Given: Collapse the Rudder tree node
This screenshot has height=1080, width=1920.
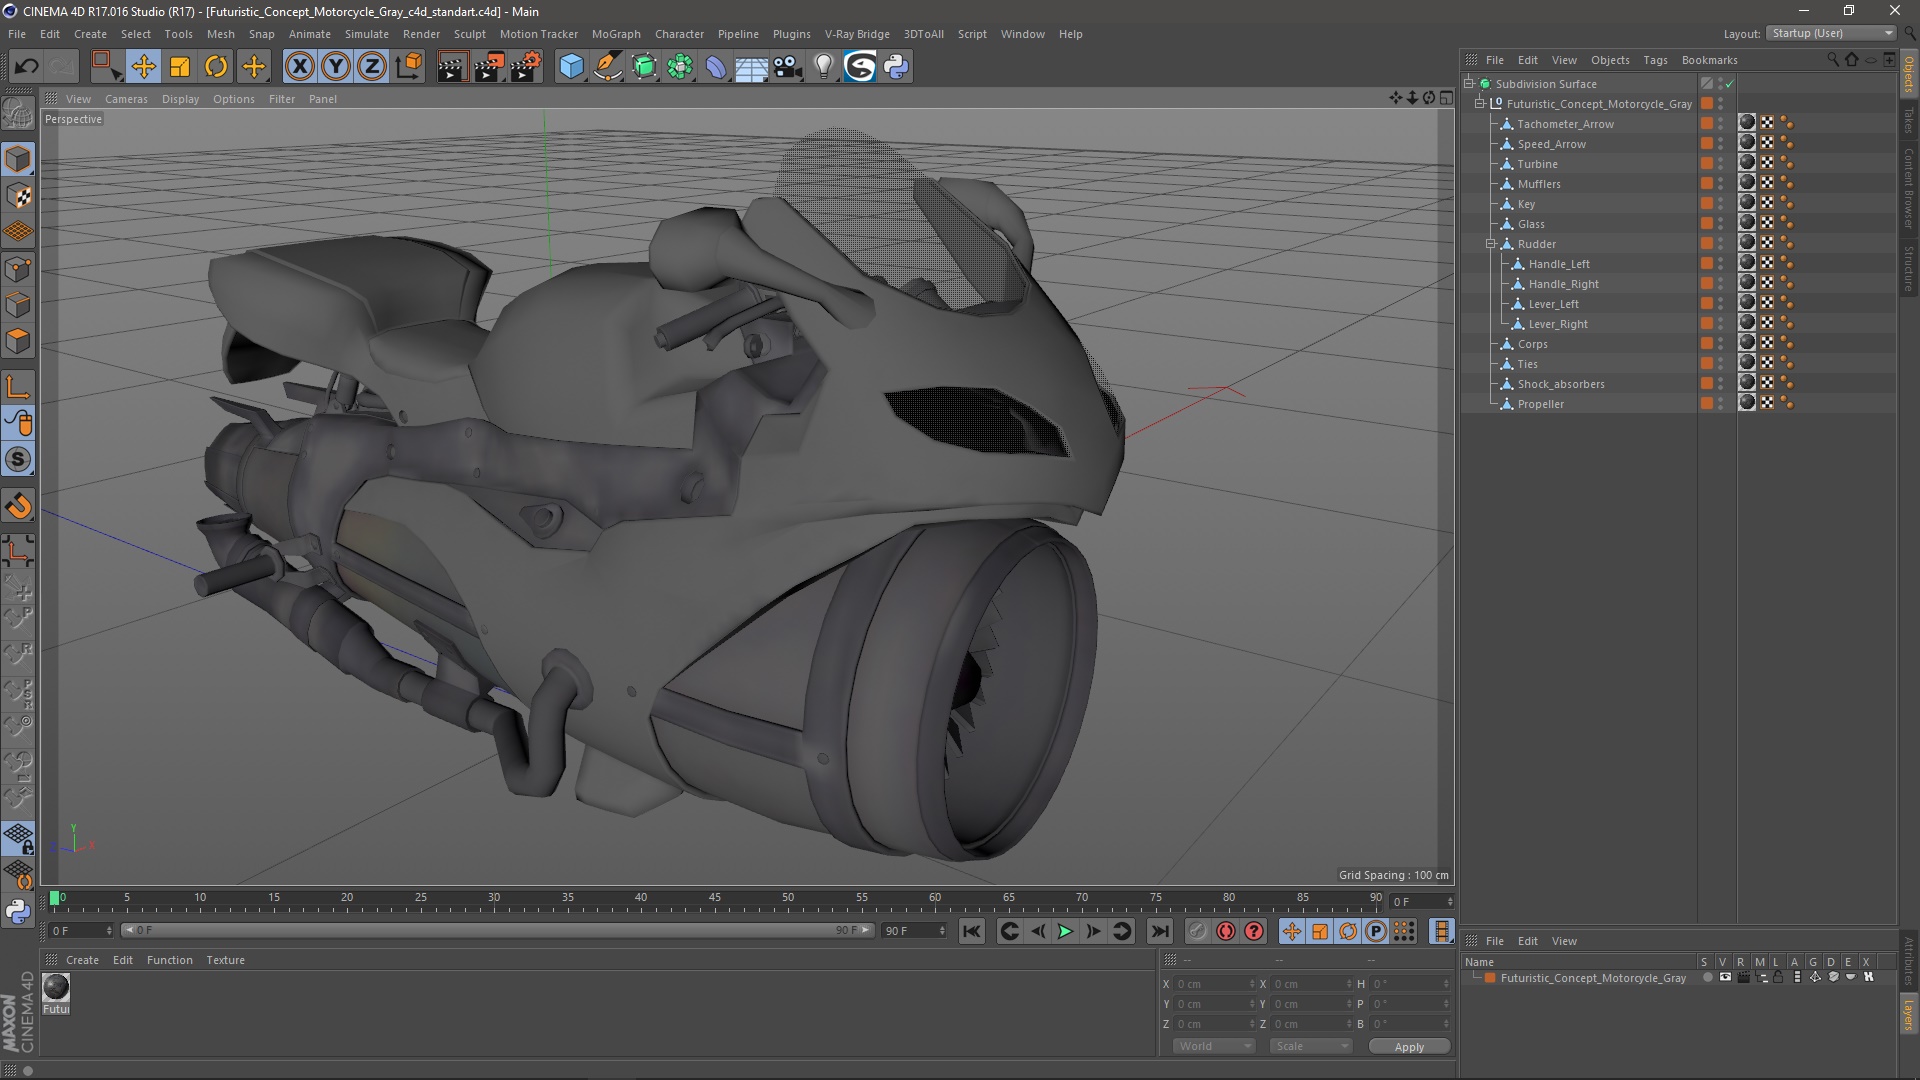Looking at the screenshot, I should click(1491, 243).
